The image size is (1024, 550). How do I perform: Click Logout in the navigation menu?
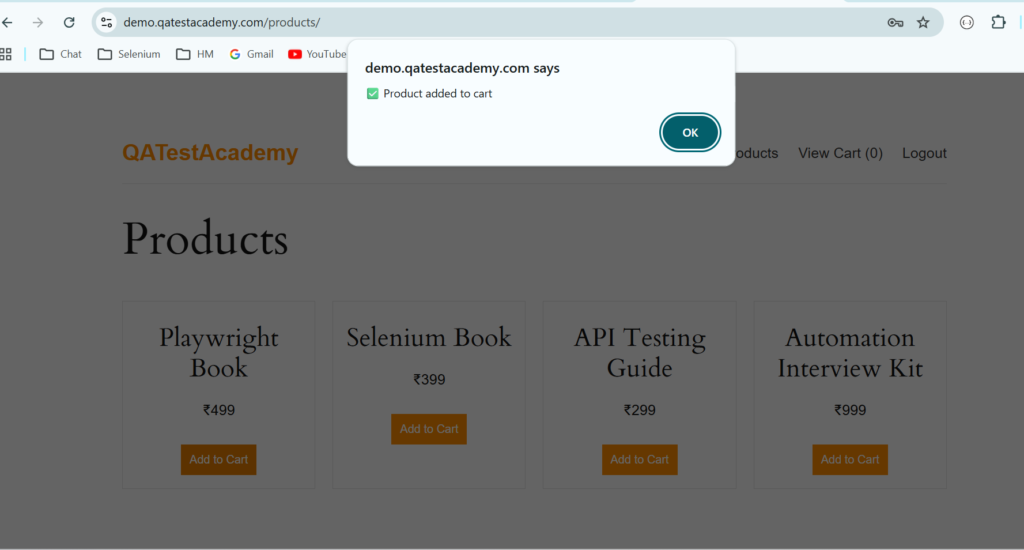[924, 153]
